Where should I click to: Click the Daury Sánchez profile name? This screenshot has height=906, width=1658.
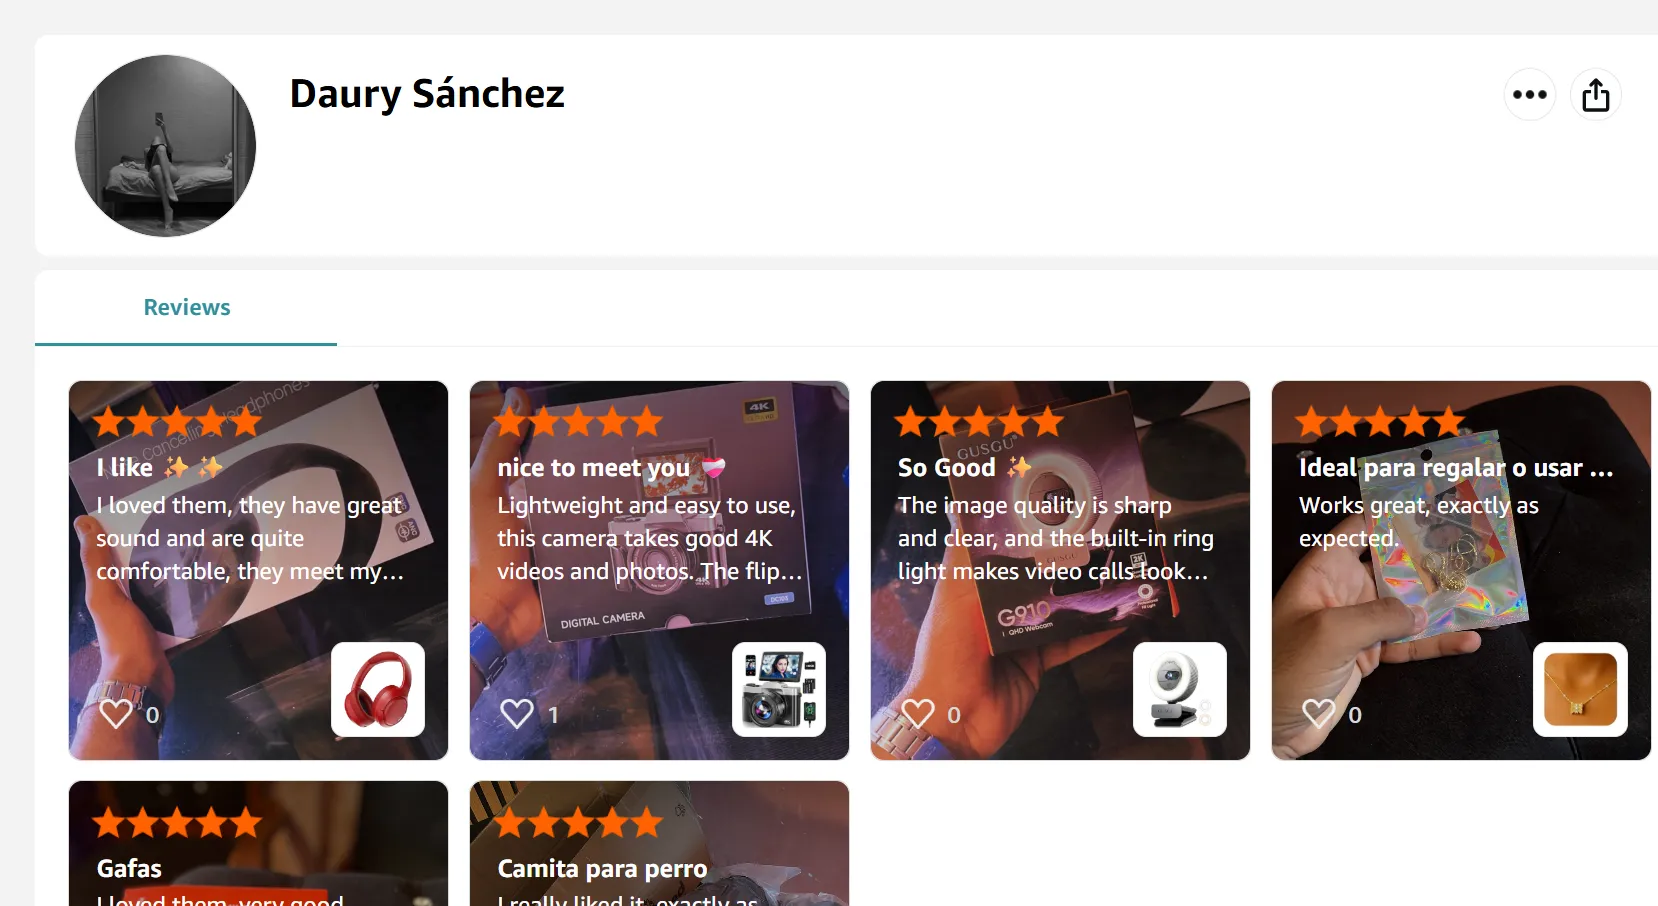[x=427, y=94]
